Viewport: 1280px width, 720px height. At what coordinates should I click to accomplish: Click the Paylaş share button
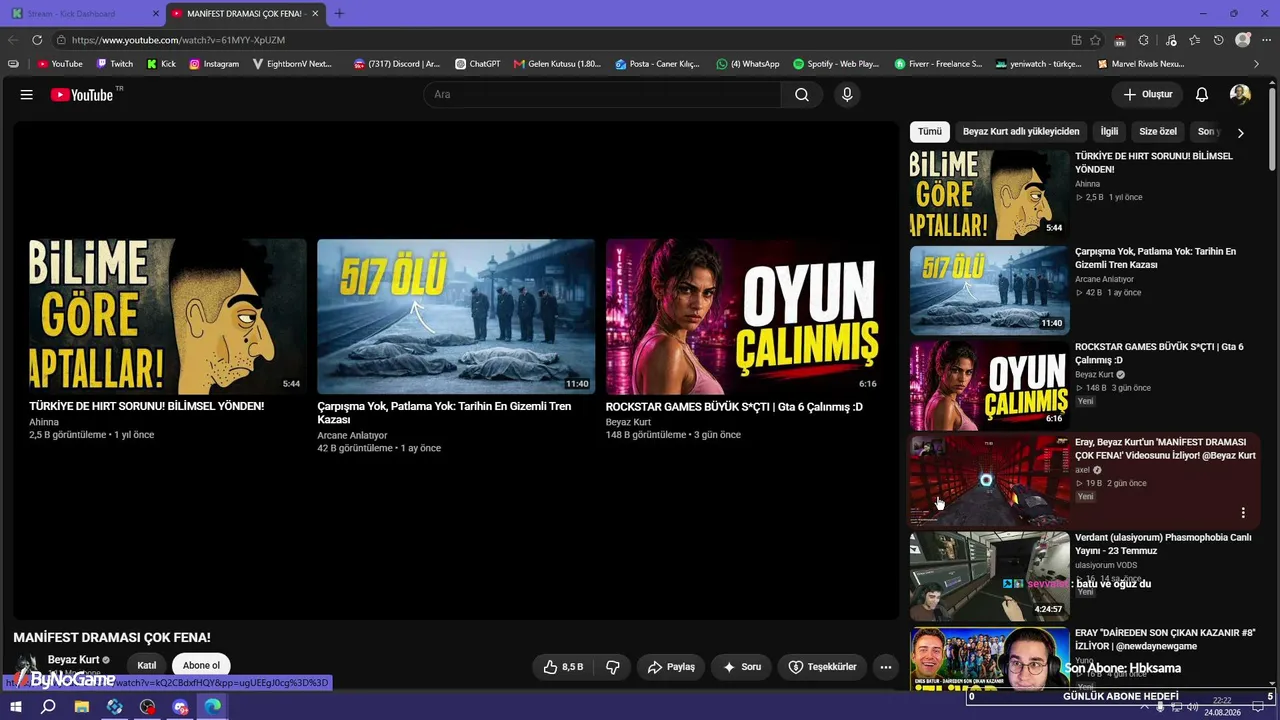click(x=671, y=667)
